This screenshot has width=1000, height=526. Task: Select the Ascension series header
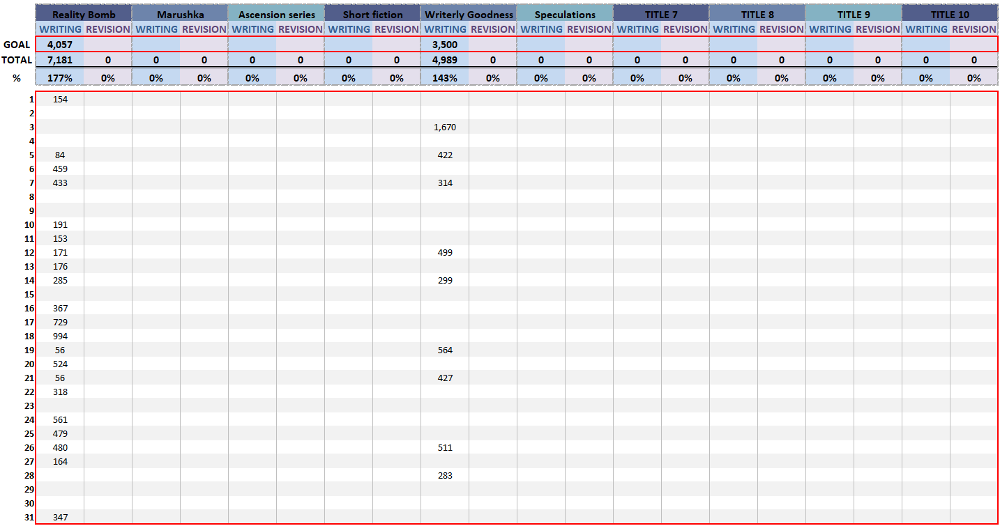[x=276, y=14]
